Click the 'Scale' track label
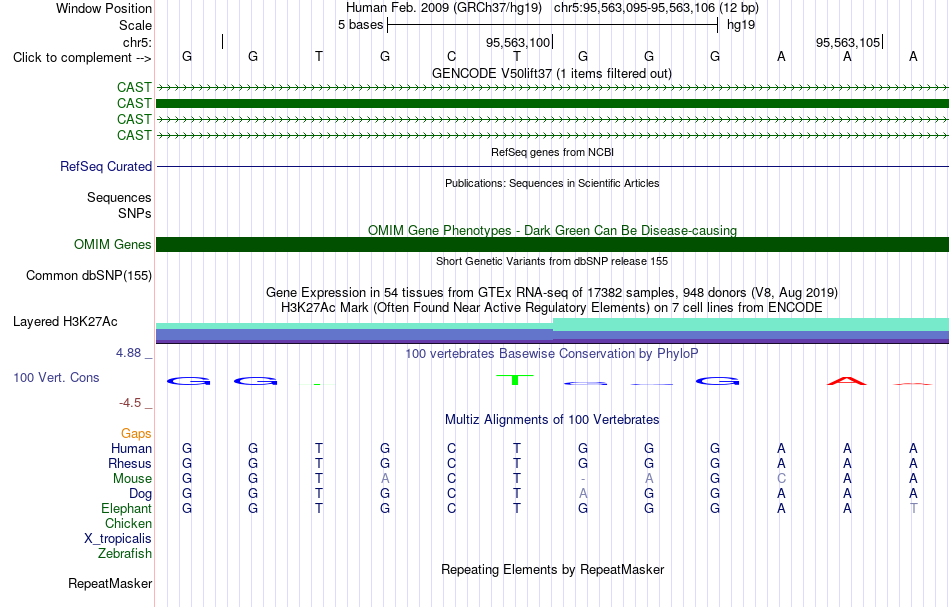Screen dimensions: 950x607 135,25
